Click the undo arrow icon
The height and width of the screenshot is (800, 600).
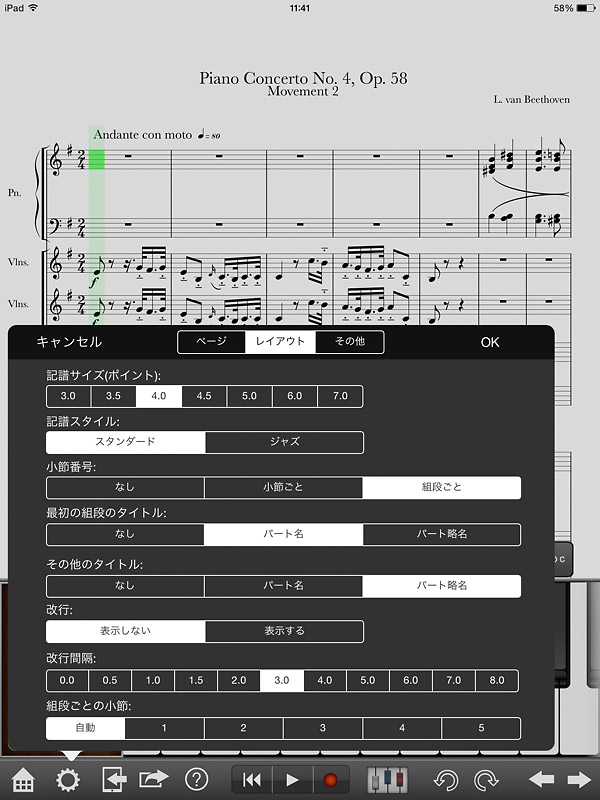point(447,780)
